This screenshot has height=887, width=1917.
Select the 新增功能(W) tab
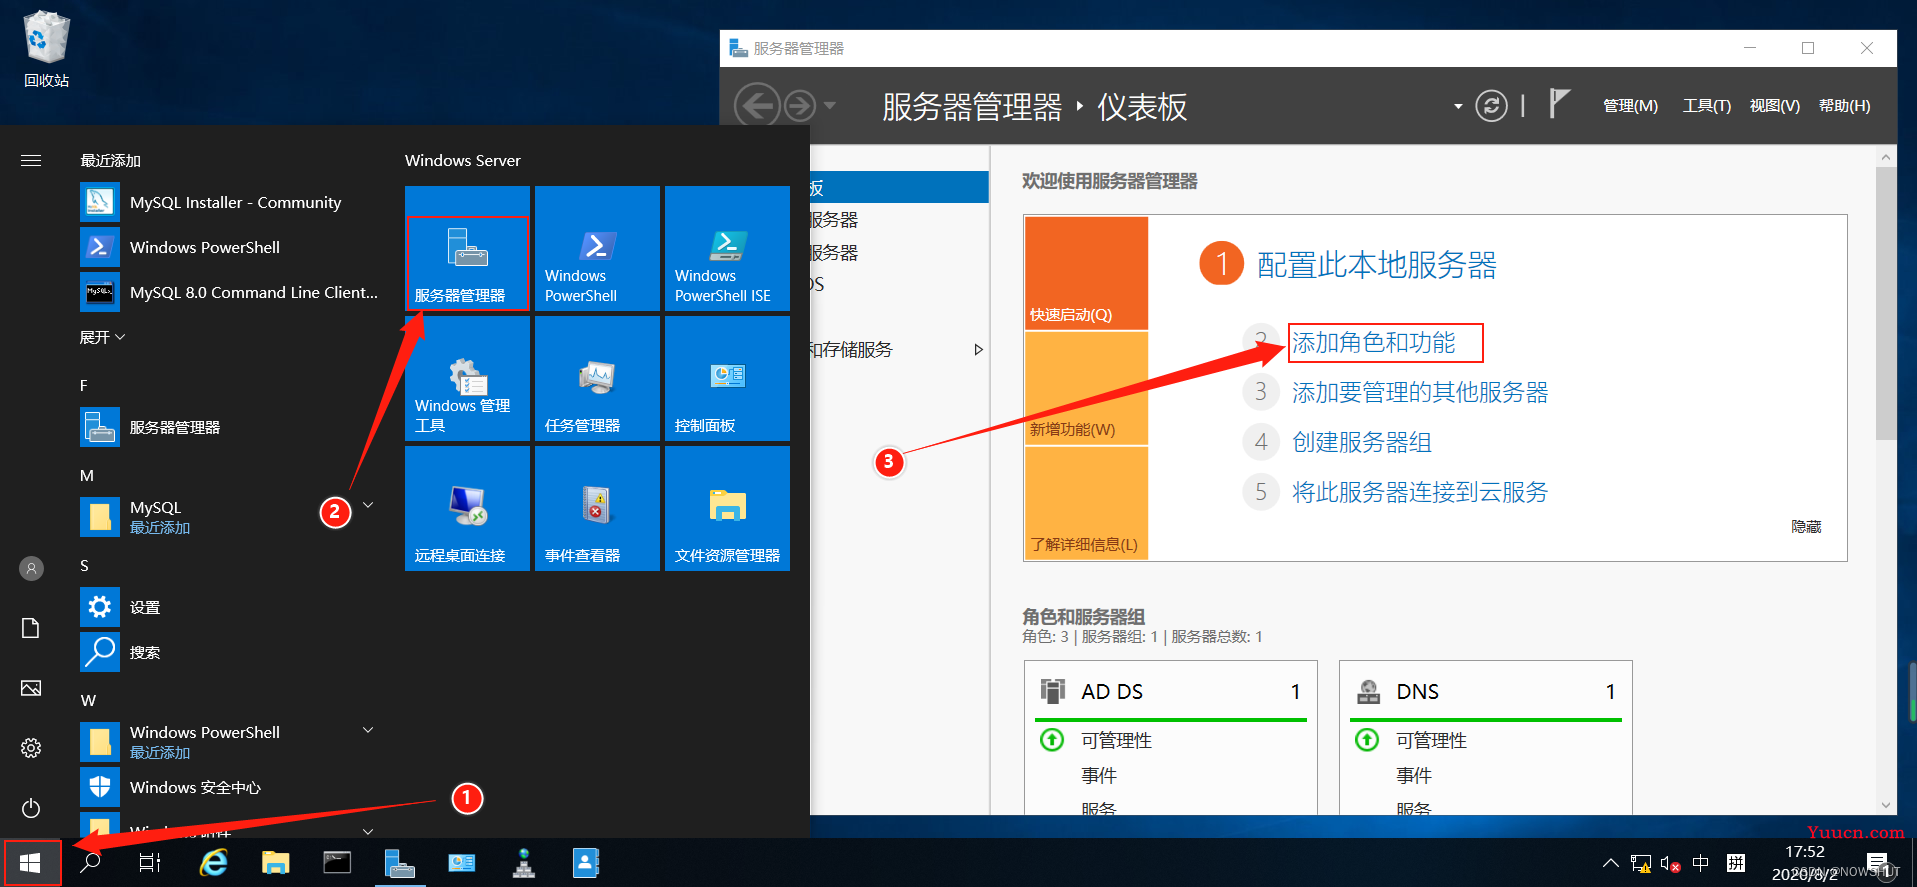click(x=1086, y=388)
